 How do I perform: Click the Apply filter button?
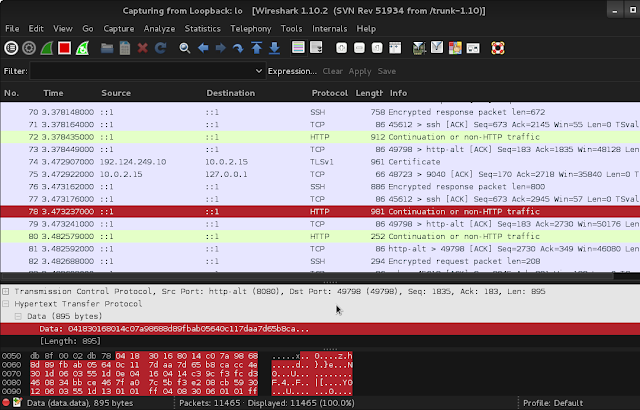point(360,71)
